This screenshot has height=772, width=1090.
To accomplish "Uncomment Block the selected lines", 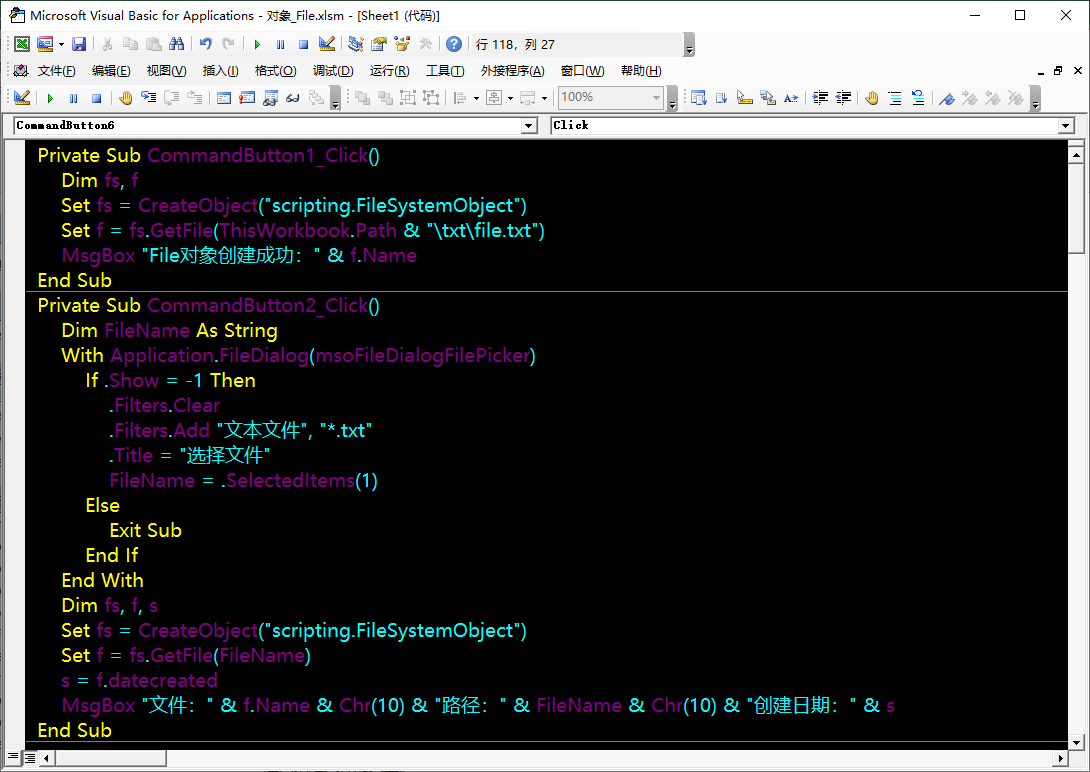I will (918, 98).
